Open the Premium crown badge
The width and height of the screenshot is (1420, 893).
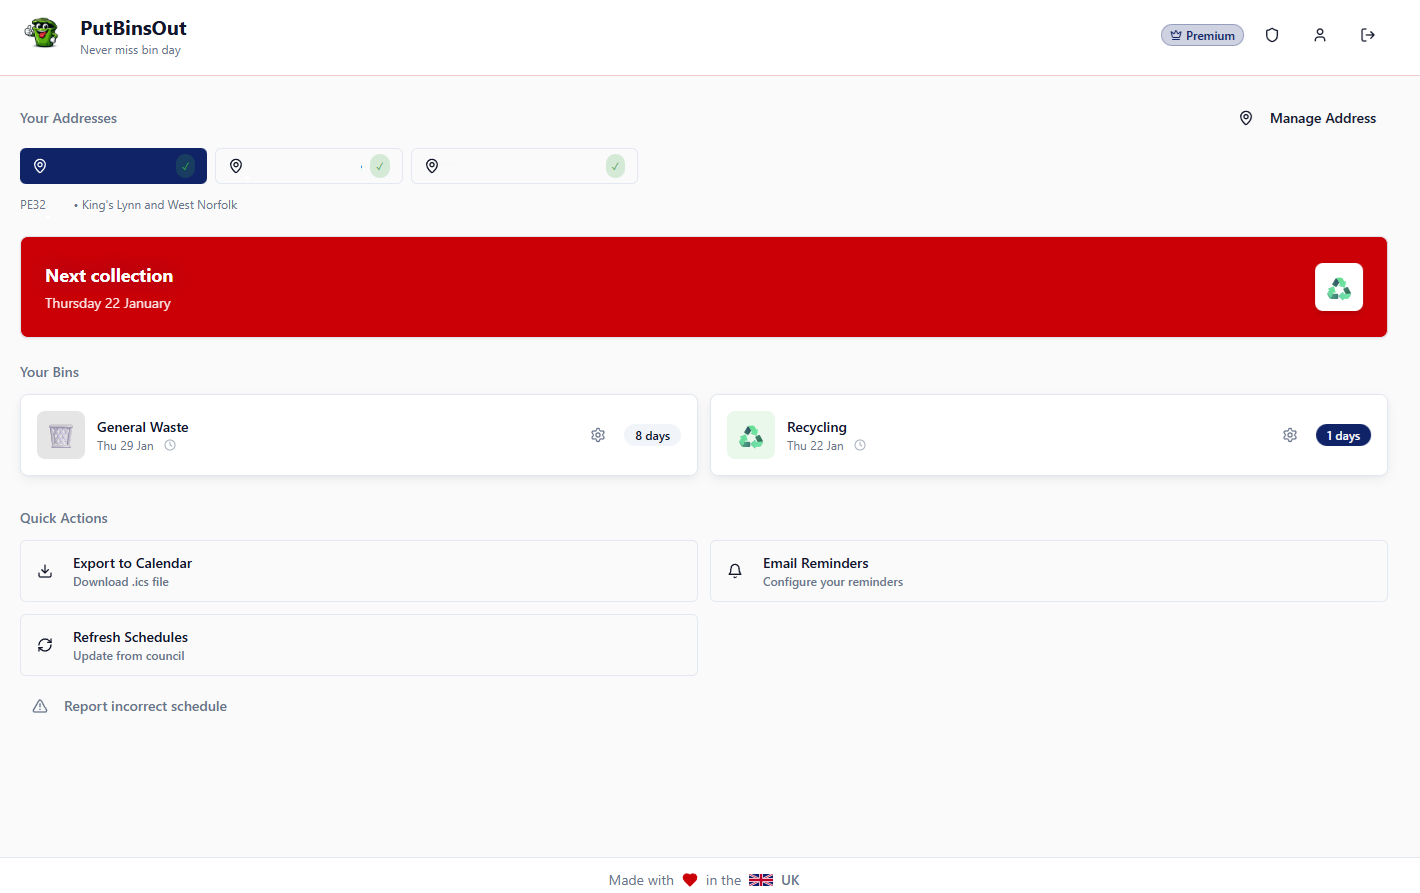click(1202, 35)
